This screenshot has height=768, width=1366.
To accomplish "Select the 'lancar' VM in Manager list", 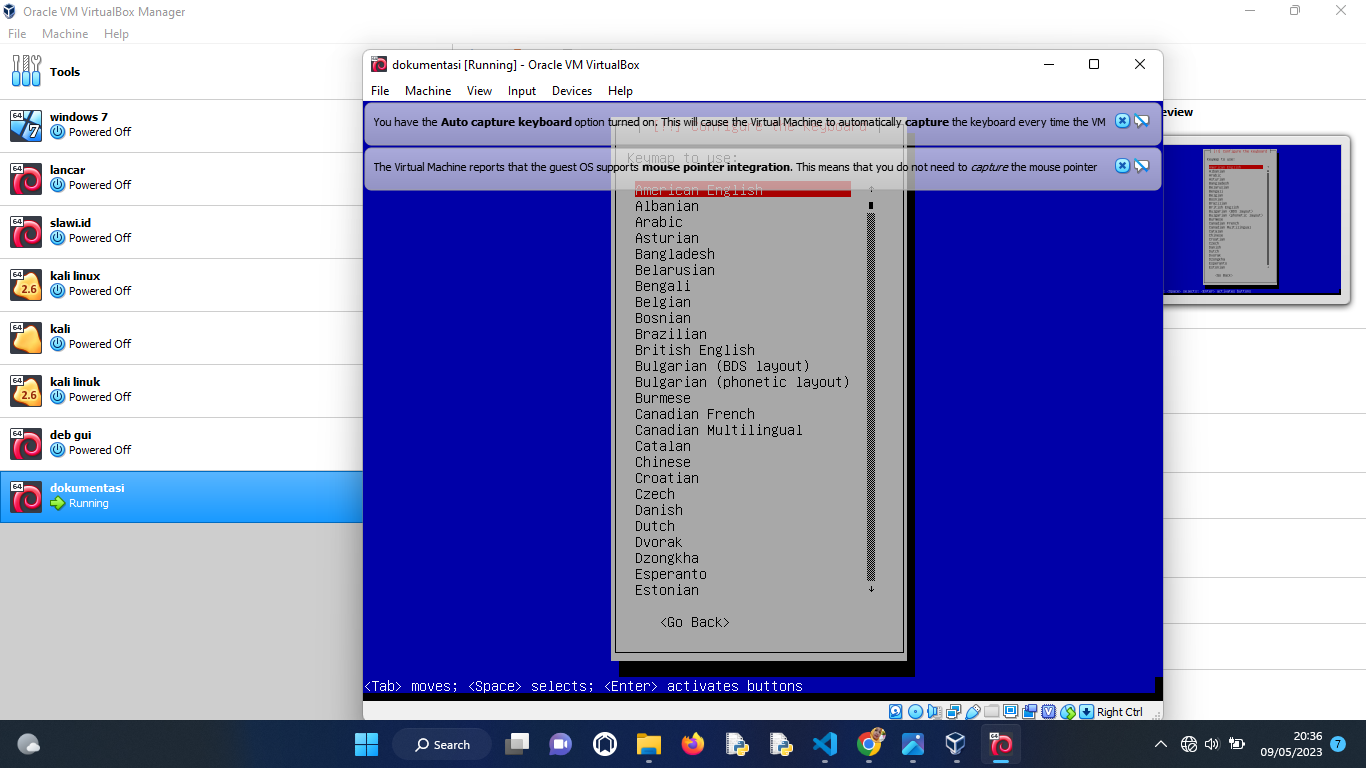I will (x=181, y=178).
